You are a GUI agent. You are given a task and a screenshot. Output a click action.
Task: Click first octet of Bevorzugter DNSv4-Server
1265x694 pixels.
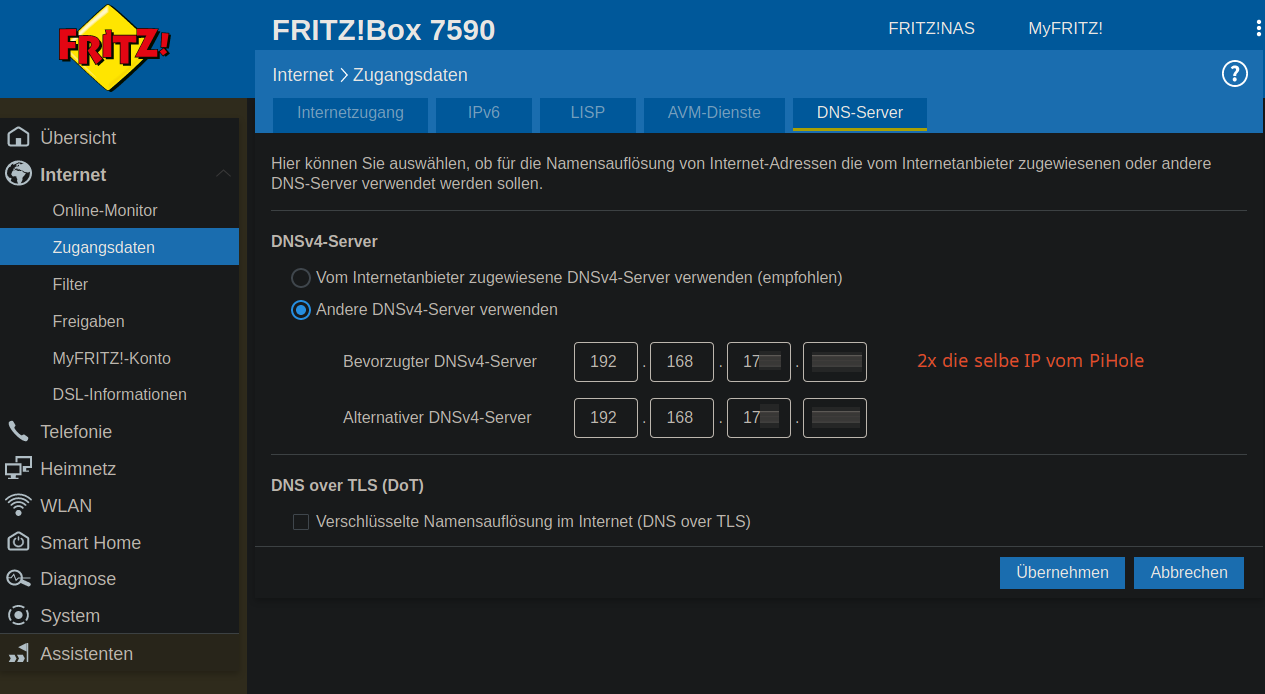tap(606, 362)
